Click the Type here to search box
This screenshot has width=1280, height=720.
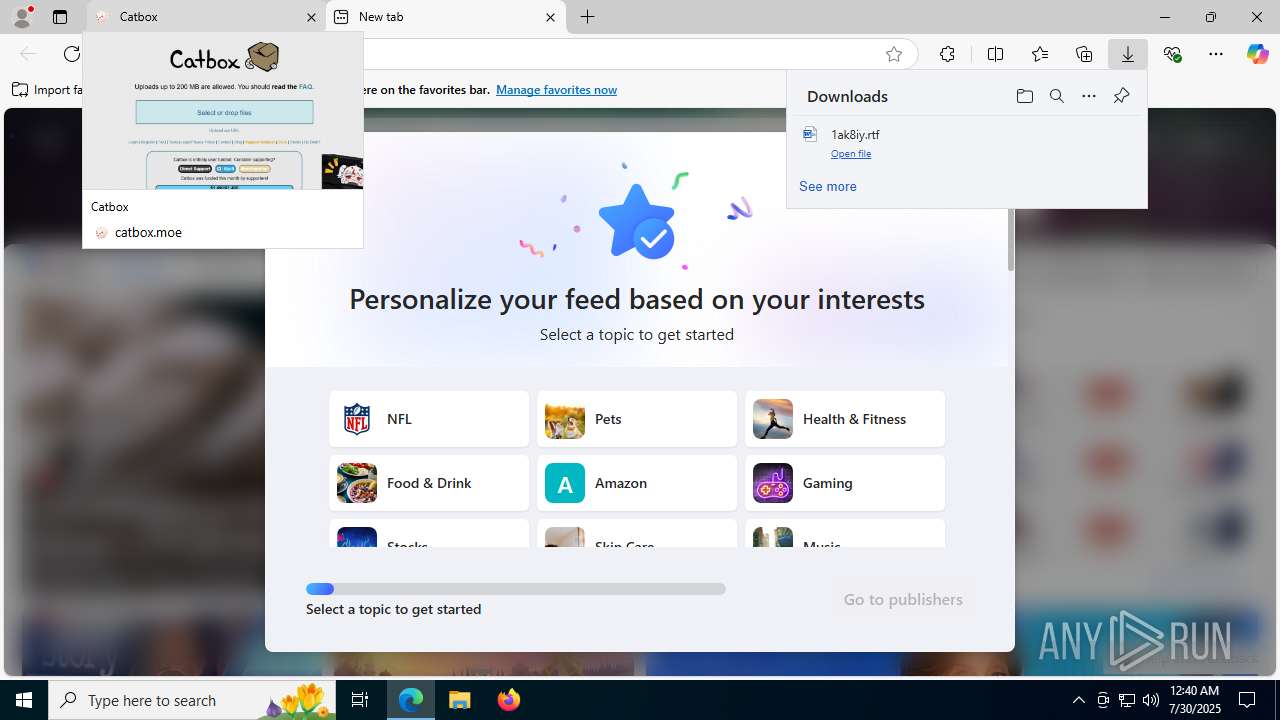pyautogui.click(x=192, y=700)
